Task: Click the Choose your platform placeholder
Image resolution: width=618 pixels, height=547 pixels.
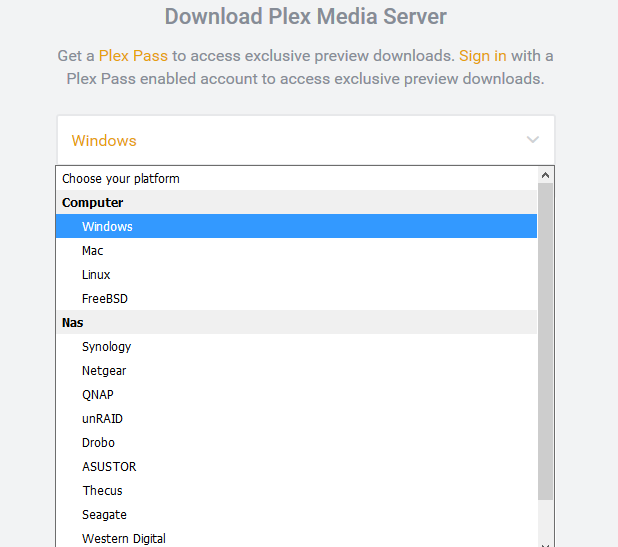Action: point(121,179)
